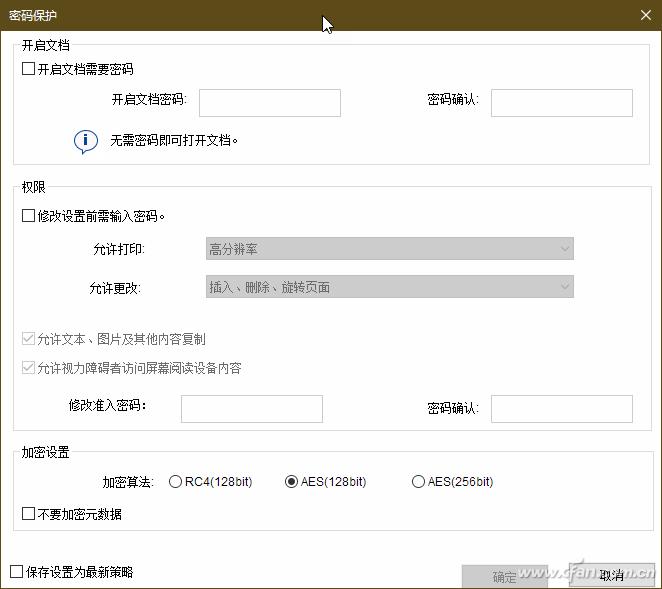Click the 取消 button
This screenshot has height=589, width=662.
(611, 576)
